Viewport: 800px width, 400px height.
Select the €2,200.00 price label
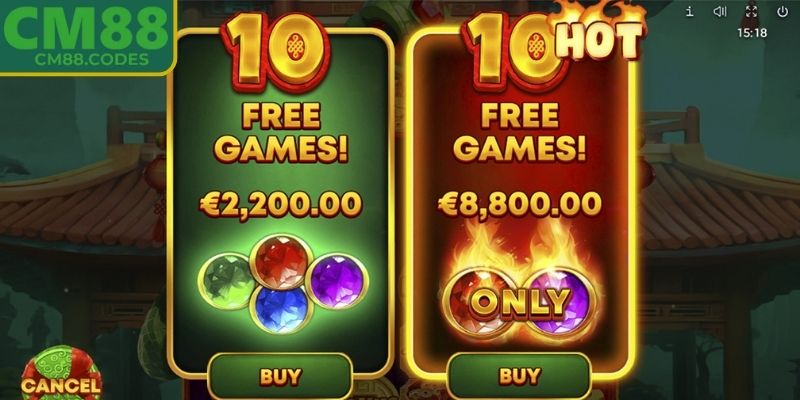pyautogui.click(x=281, y=205)
